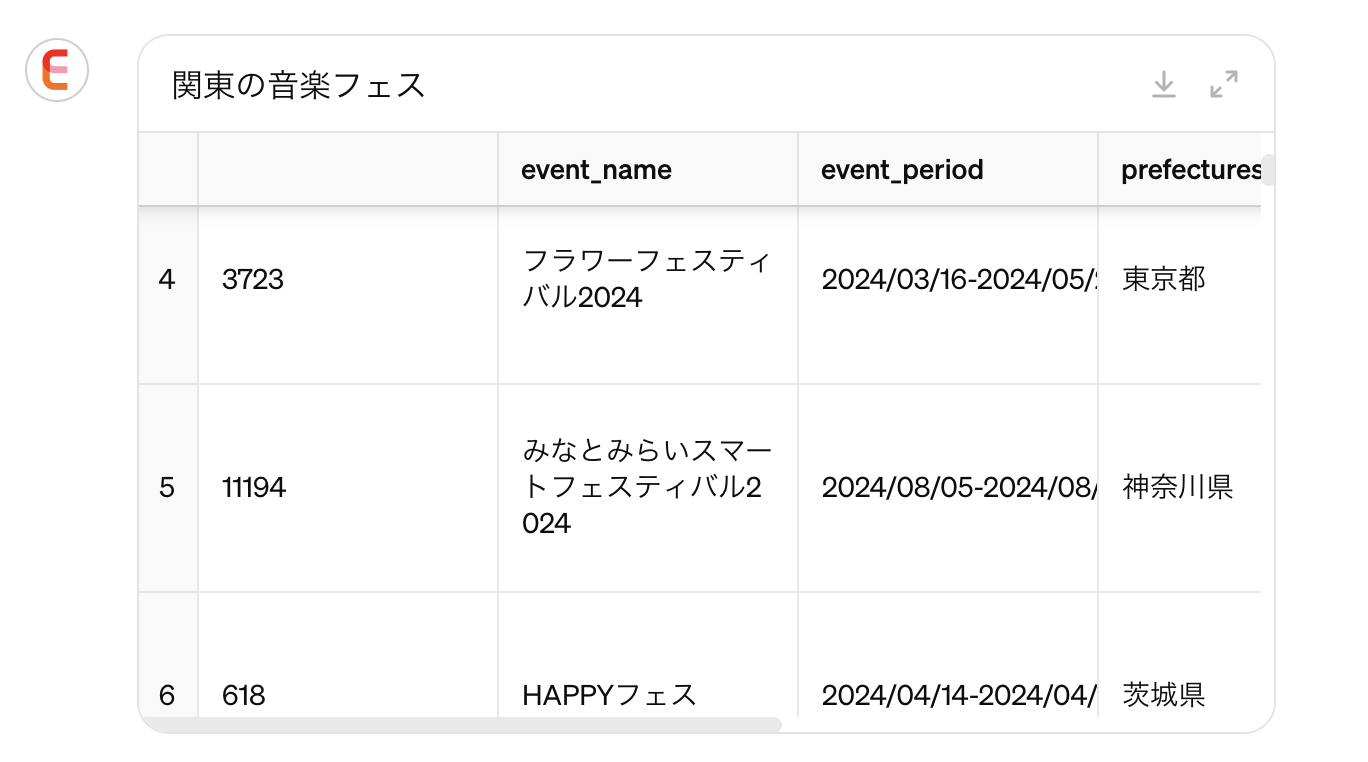This screenshot has height=762, width=1368.
Task: Select row number 4
Action: [x=167, y=280]
